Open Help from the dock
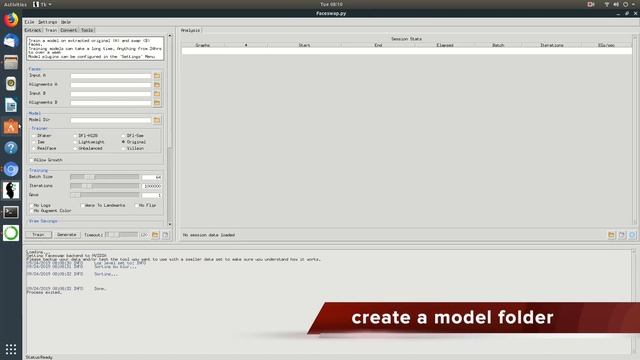 click(x=11, y=148)
